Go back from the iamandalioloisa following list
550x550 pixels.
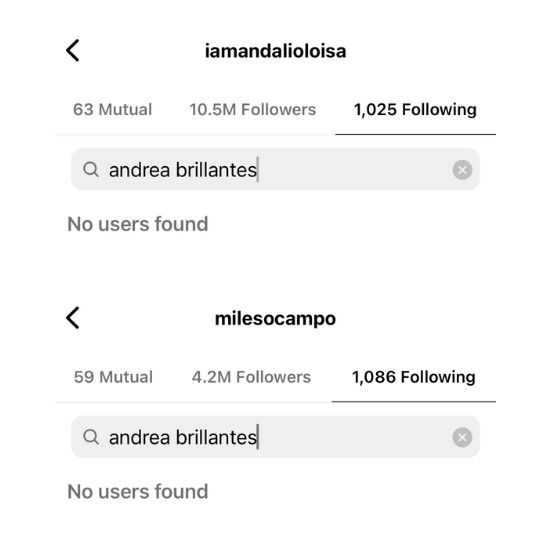tap(73, 51)
